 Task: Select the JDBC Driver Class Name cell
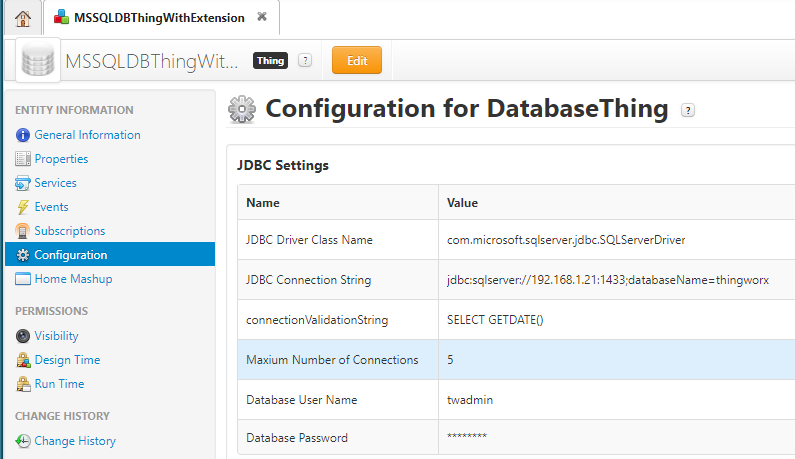coord(338,239)
